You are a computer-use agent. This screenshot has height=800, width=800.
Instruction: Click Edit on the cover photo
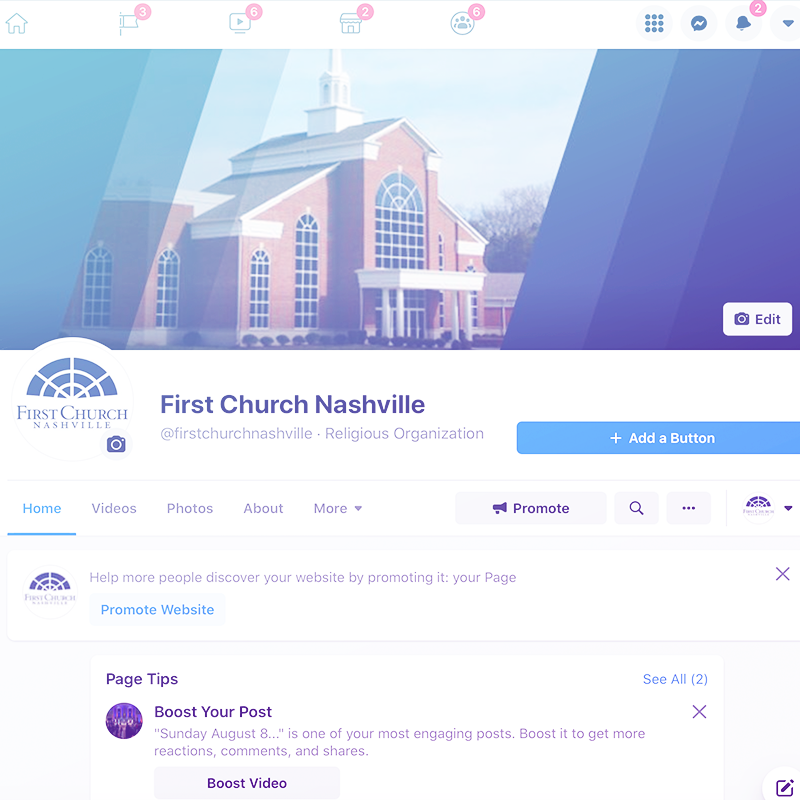[x=757, y=319]
